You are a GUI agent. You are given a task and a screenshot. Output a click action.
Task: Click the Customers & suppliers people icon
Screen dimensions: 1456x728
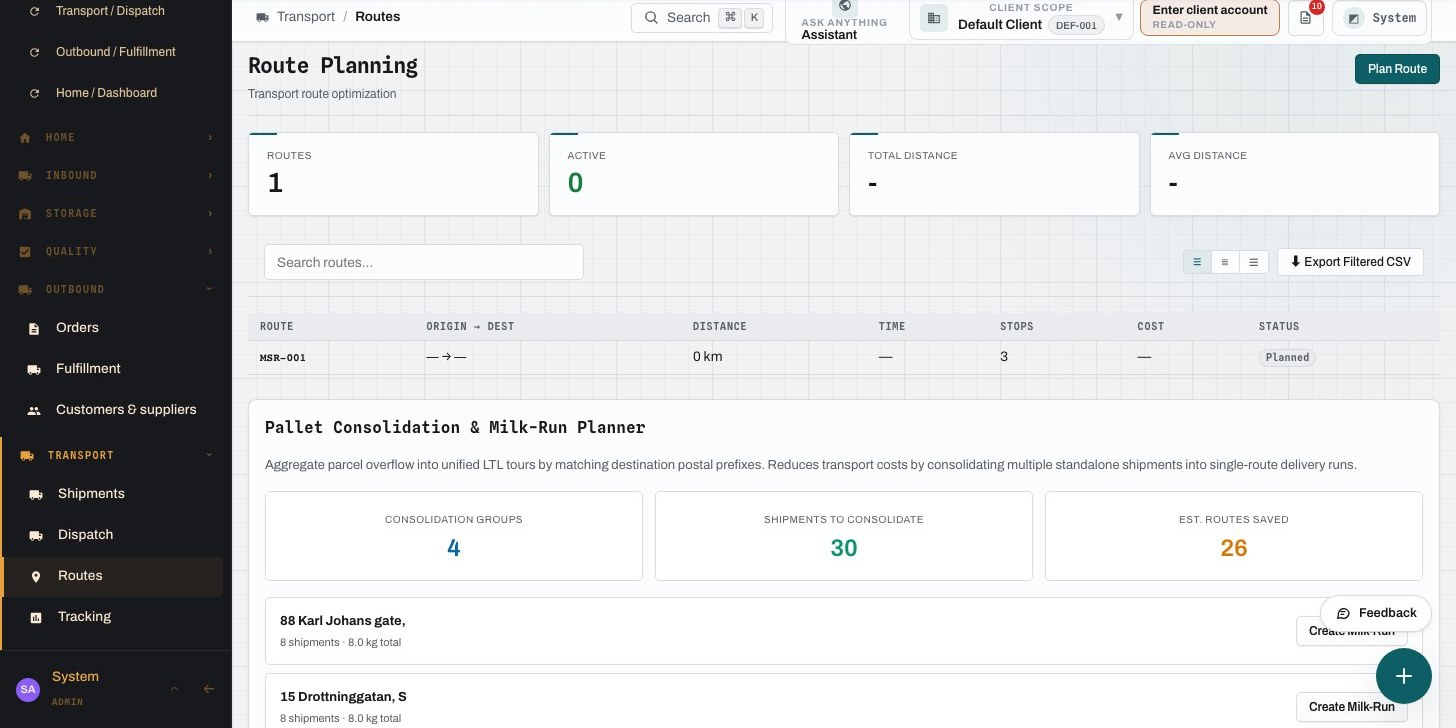(34, 410)
